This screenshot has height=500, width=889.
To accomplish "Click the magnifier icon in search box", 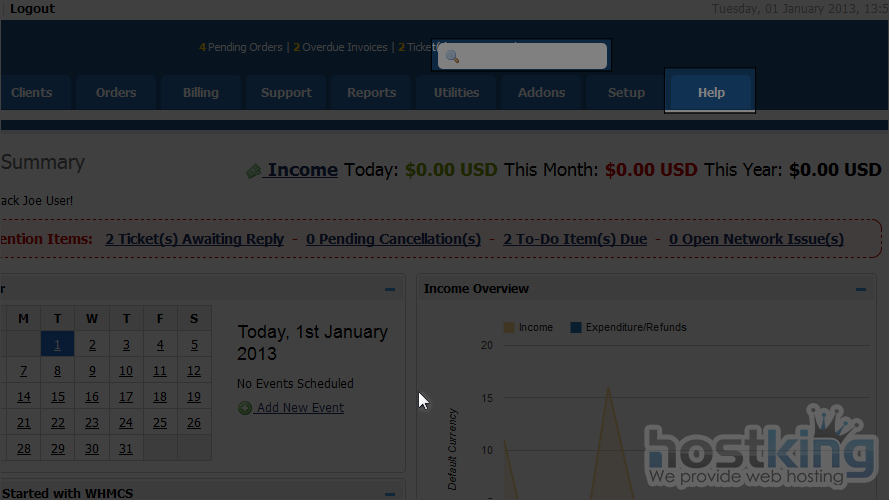I will [x=452, y=57].
